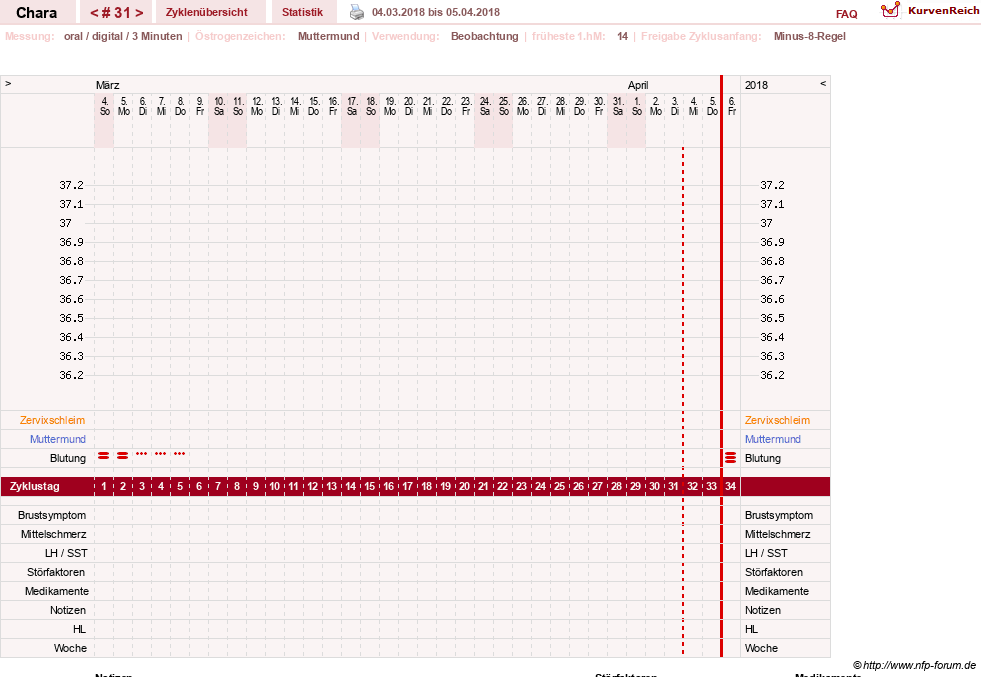Click the bleeding mark on cycle day 34
This screenshot has width=981, height=677.
point(730,458)
